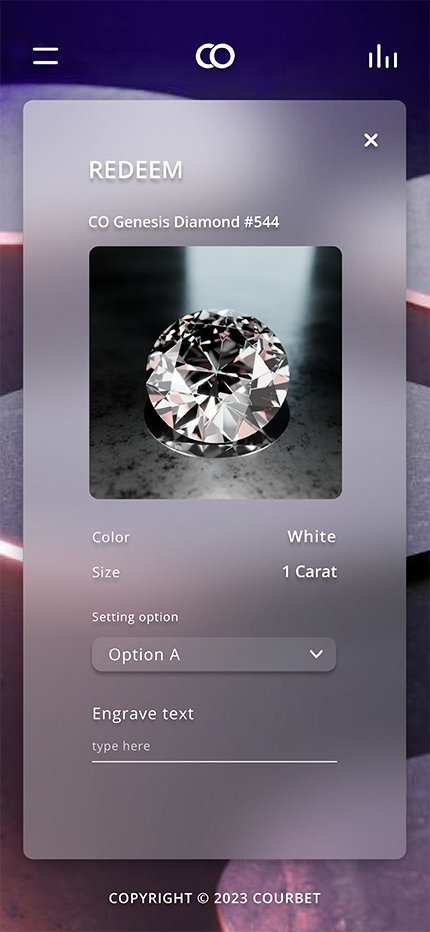Click the CO Genesis Diamond #544 title
Viewport: 430px width, 932px height.
(184, 222)
